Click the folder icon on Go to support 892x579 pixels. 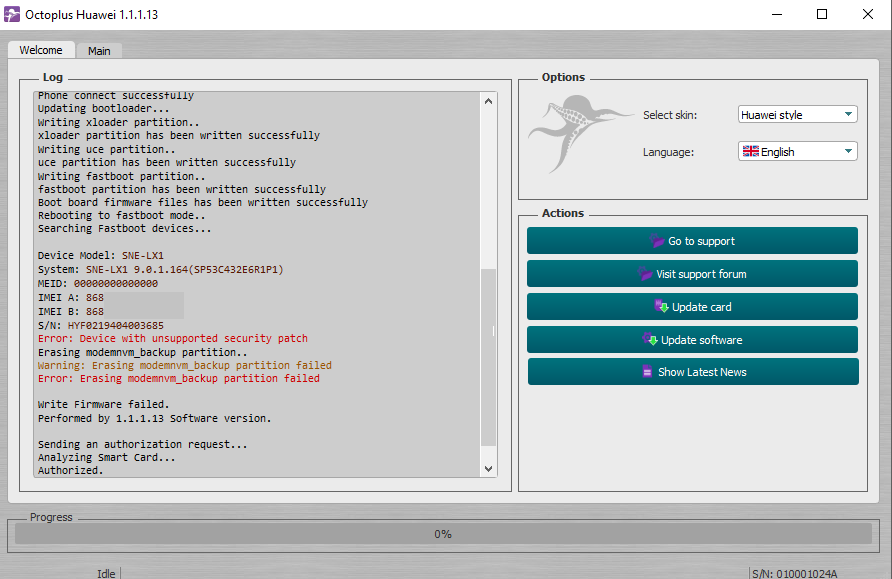coord(657,241)
